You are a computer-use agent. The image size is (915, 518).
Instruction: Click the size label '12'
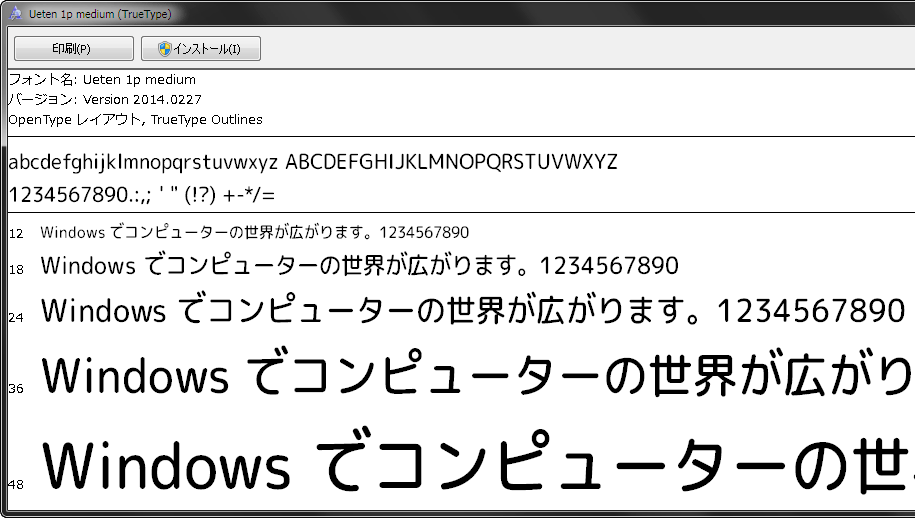(x=16, y=234)
